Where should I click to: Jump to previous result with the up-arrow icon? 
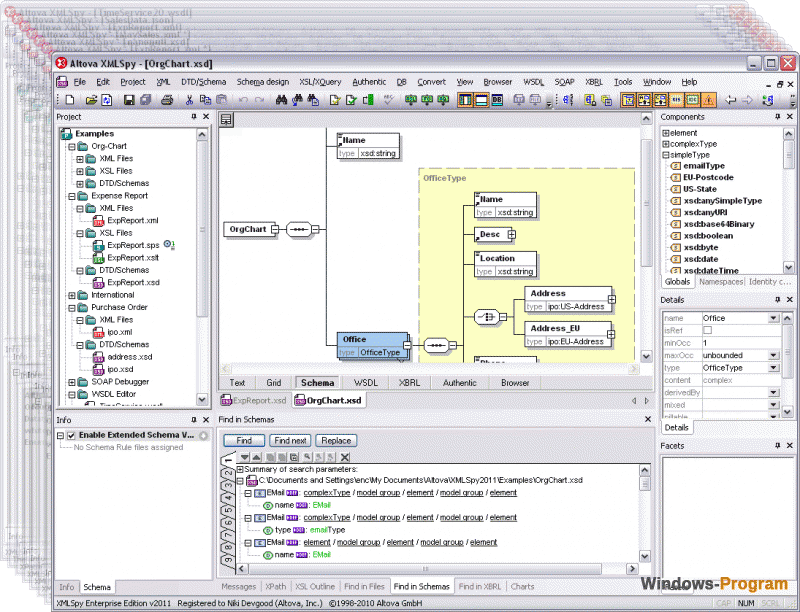pos(256,457)
